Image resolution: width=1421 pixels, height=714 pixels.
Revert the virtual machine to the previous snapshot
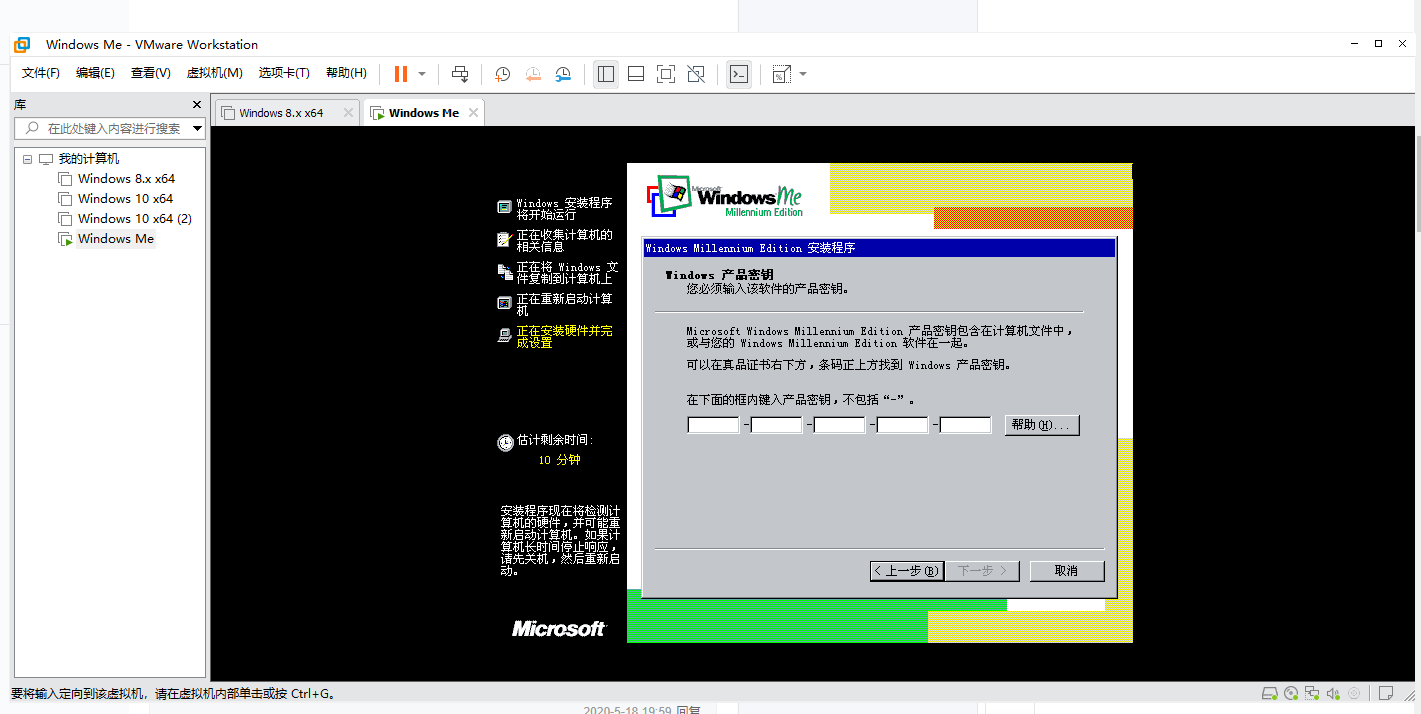click(533, 74)
